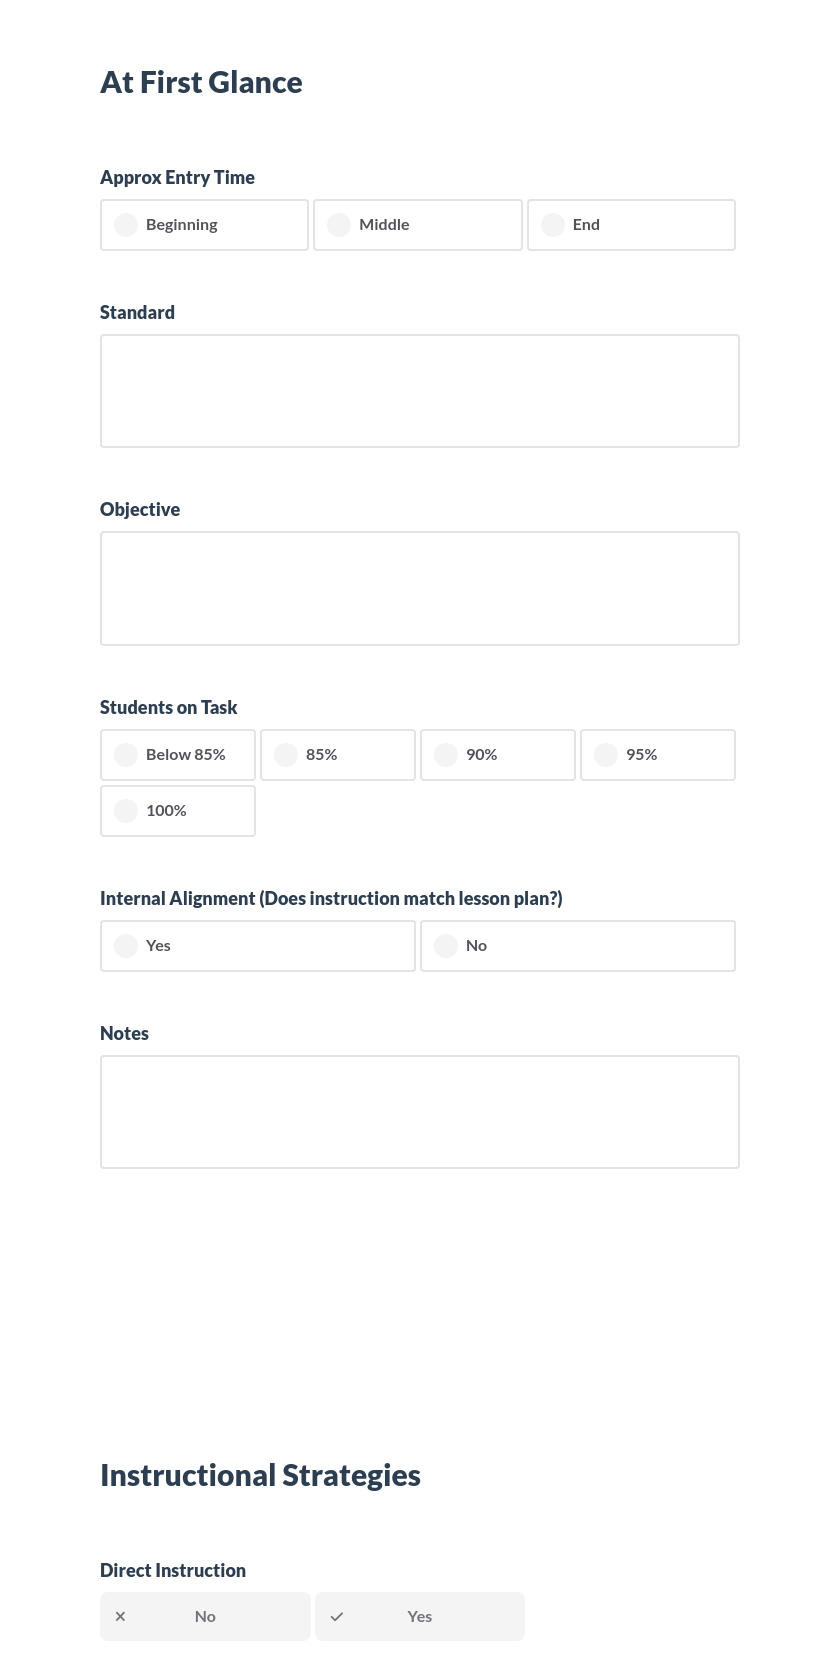
Task: Focus the Notes text area
Action: click(x=420, y=1111)
